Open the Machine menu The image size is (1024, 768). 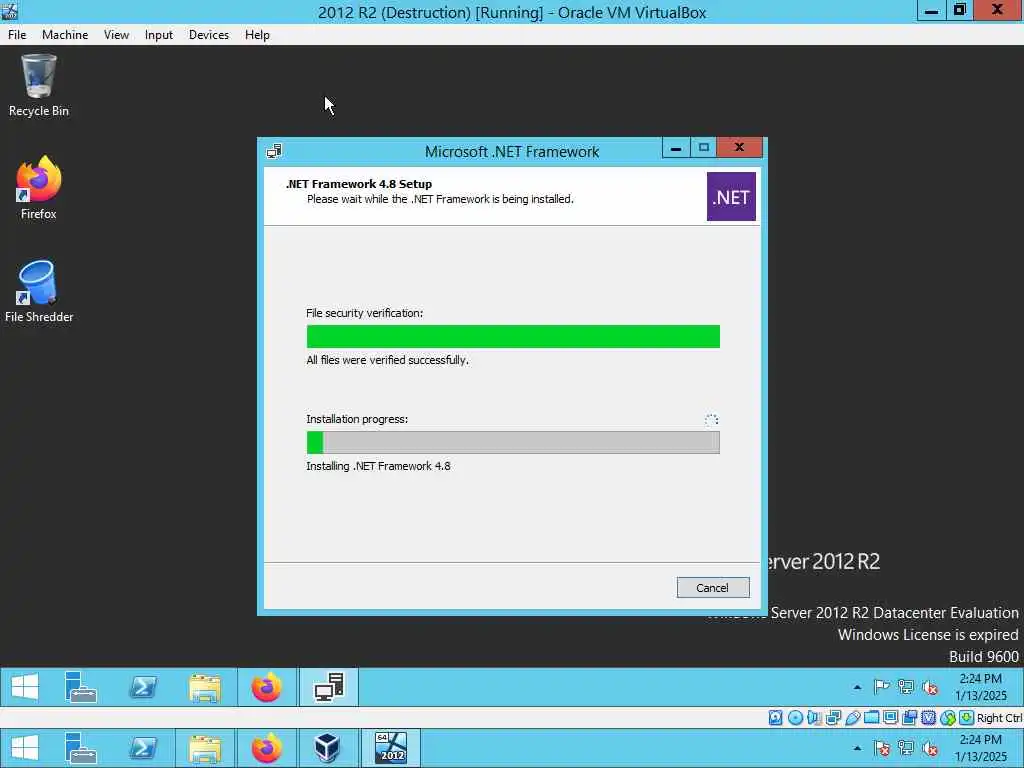(x=65, y=35)
